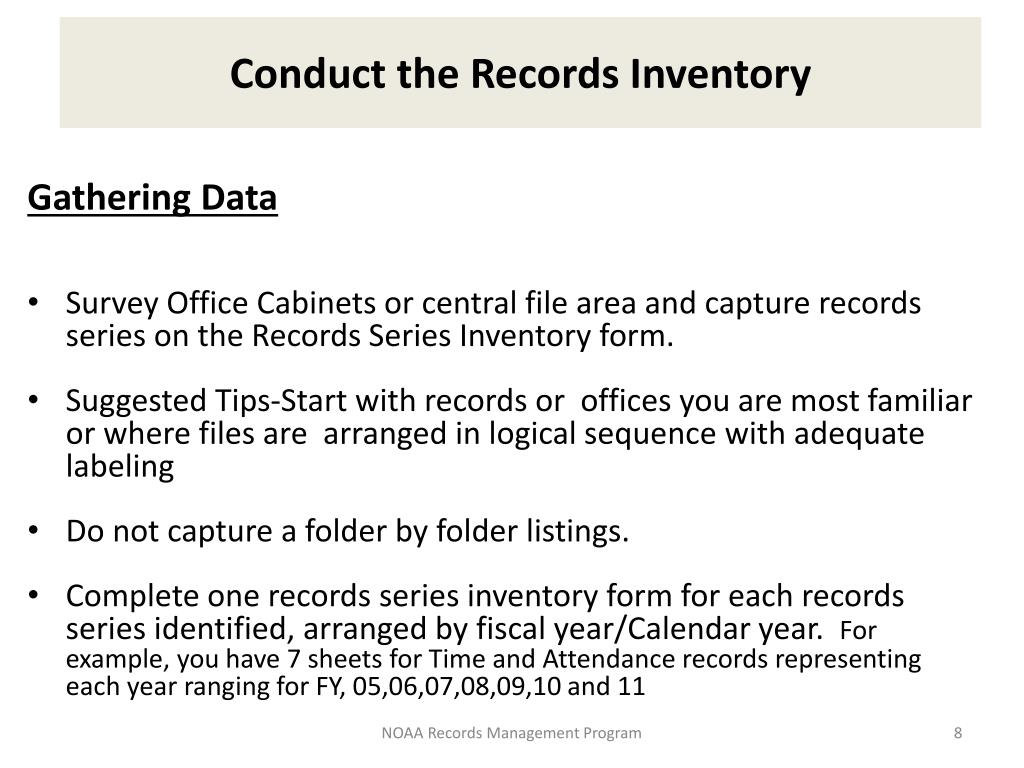Click the word Inventory in the title
The width and height of the screenshot is (1024, 768).
(x=720, y=74)
